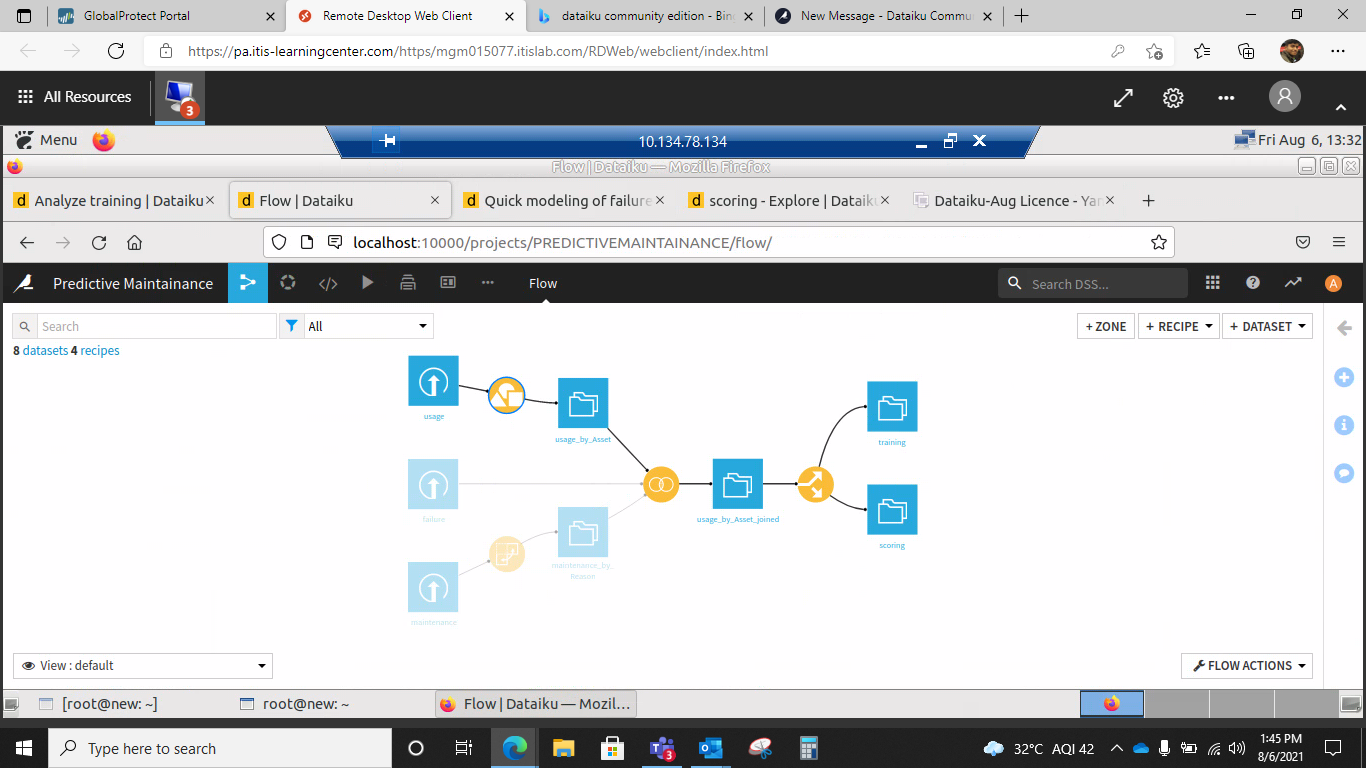Select the Jobs play icon in navbar
Screen dimensions: 1366x768
click(367, 283)
